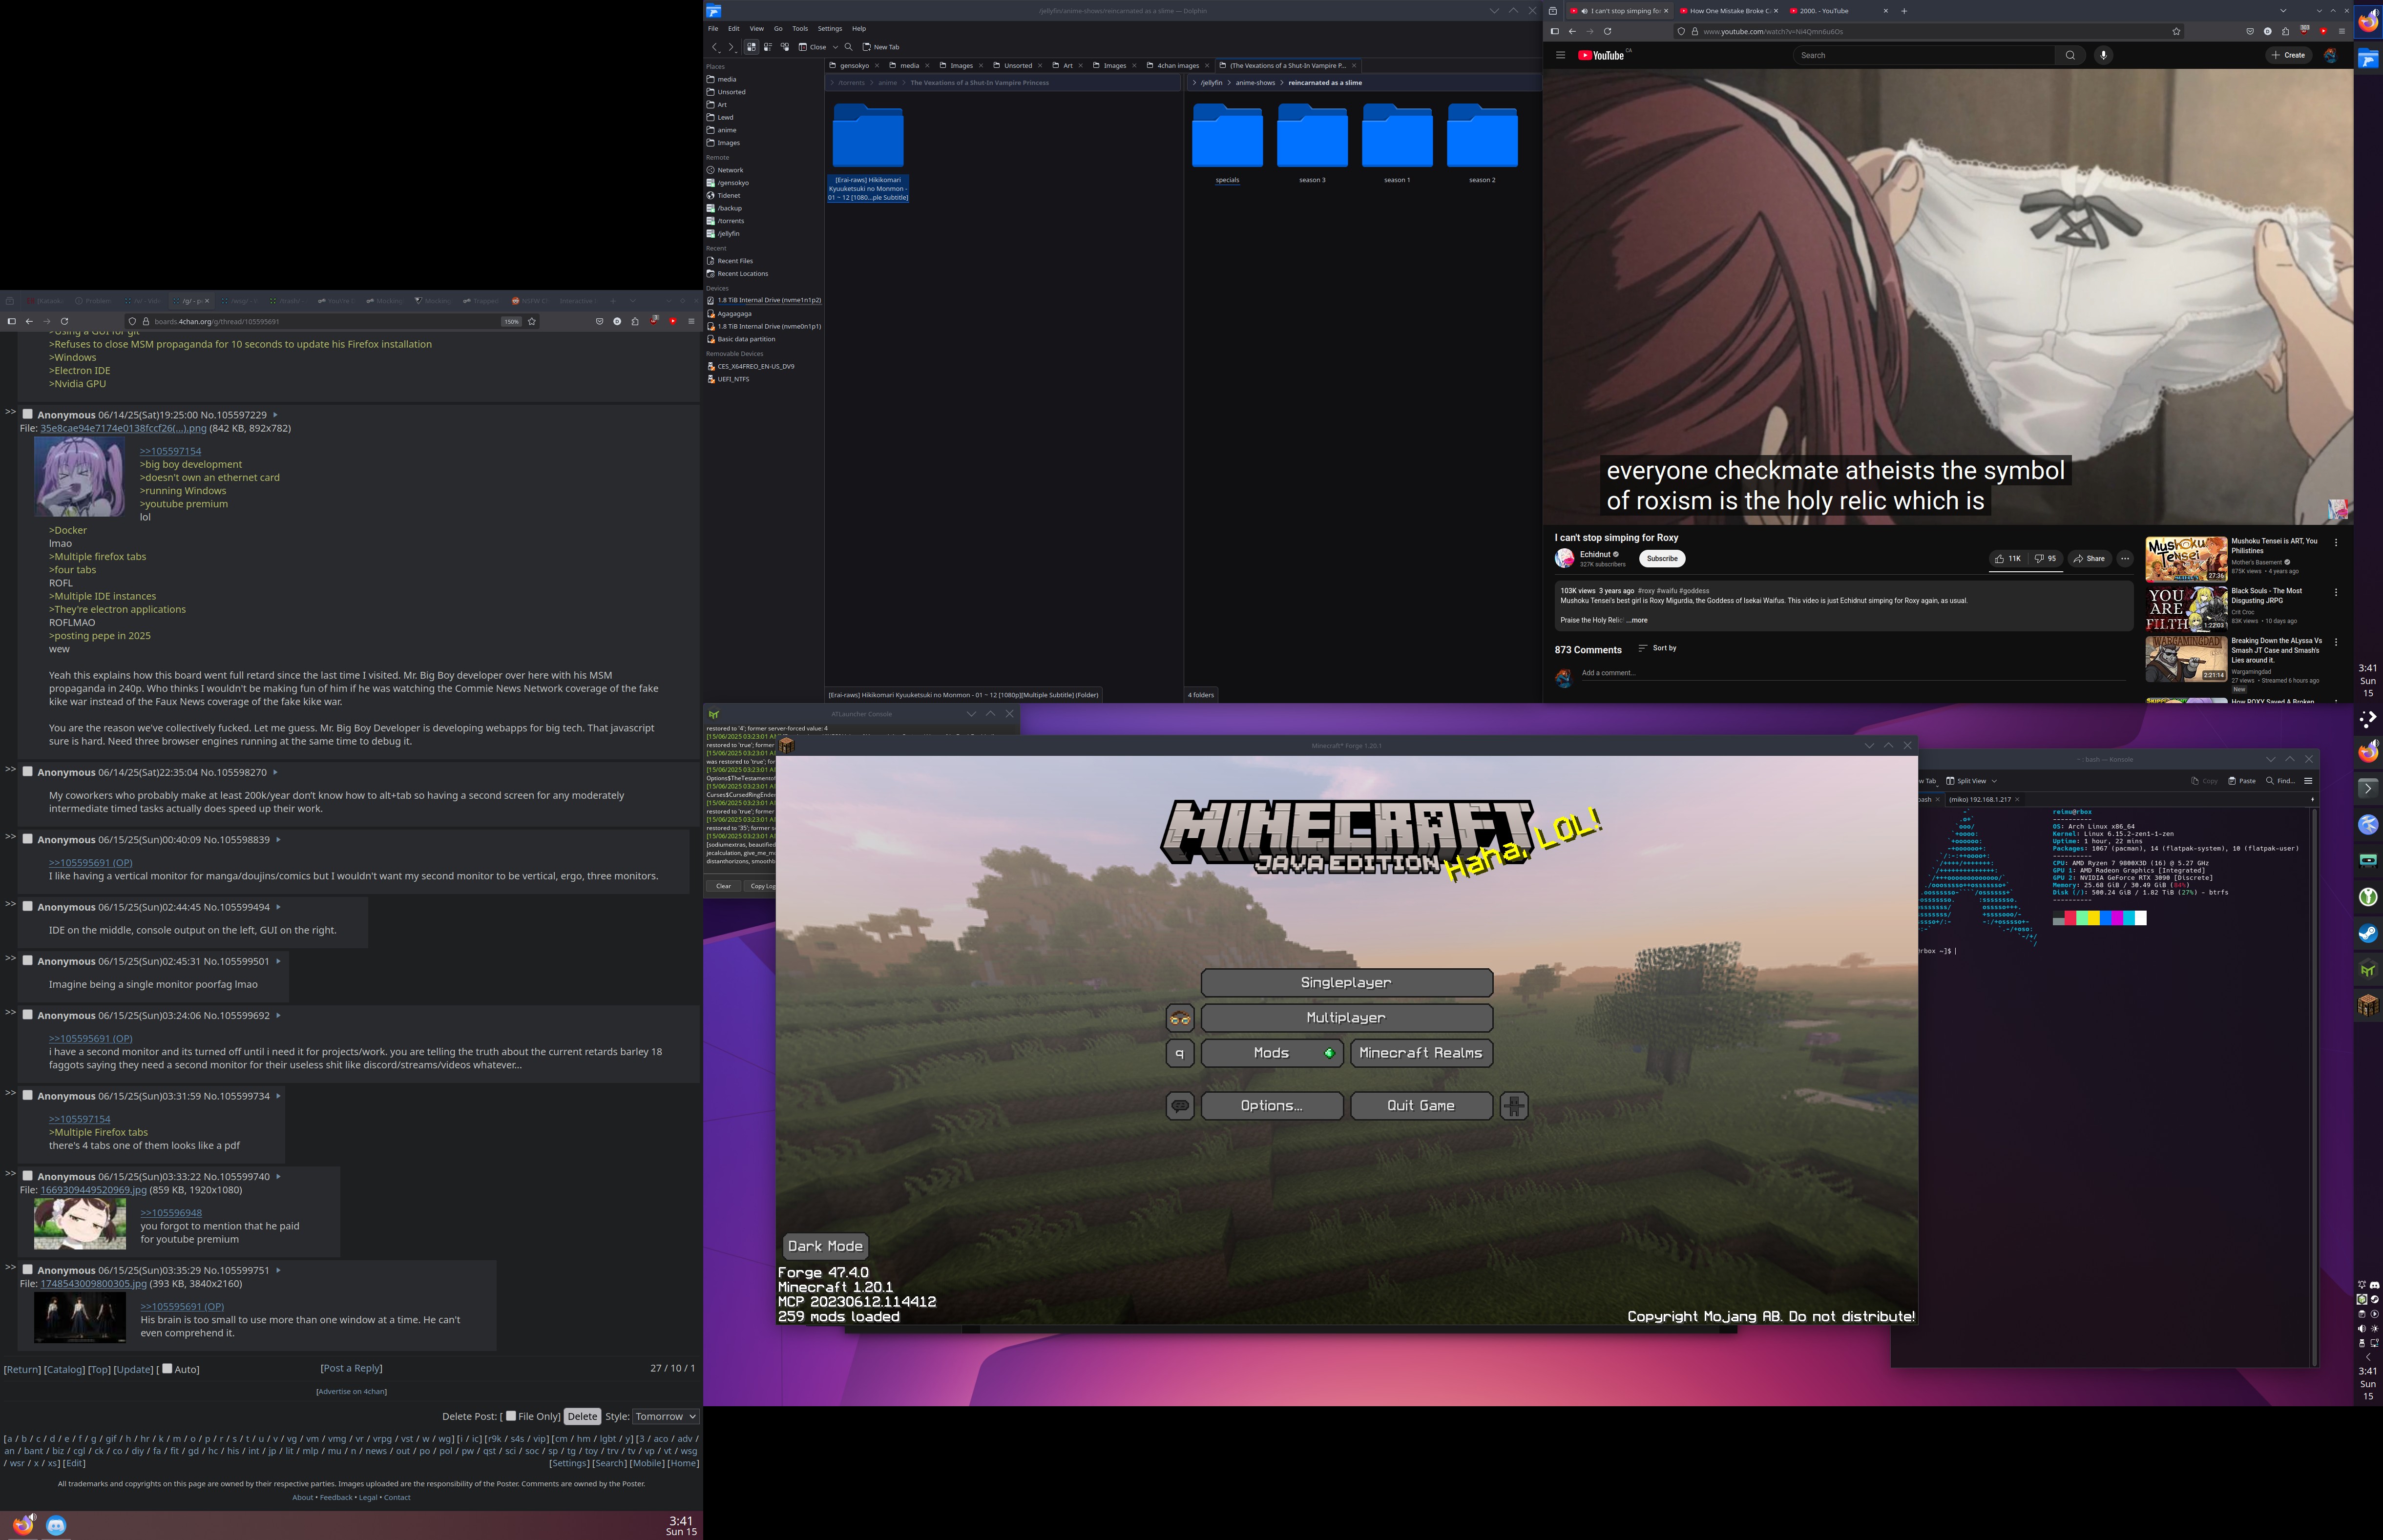2383x1540 pixels.
Task: Go forward in Dolphin file manager
Action: (731, 47)
